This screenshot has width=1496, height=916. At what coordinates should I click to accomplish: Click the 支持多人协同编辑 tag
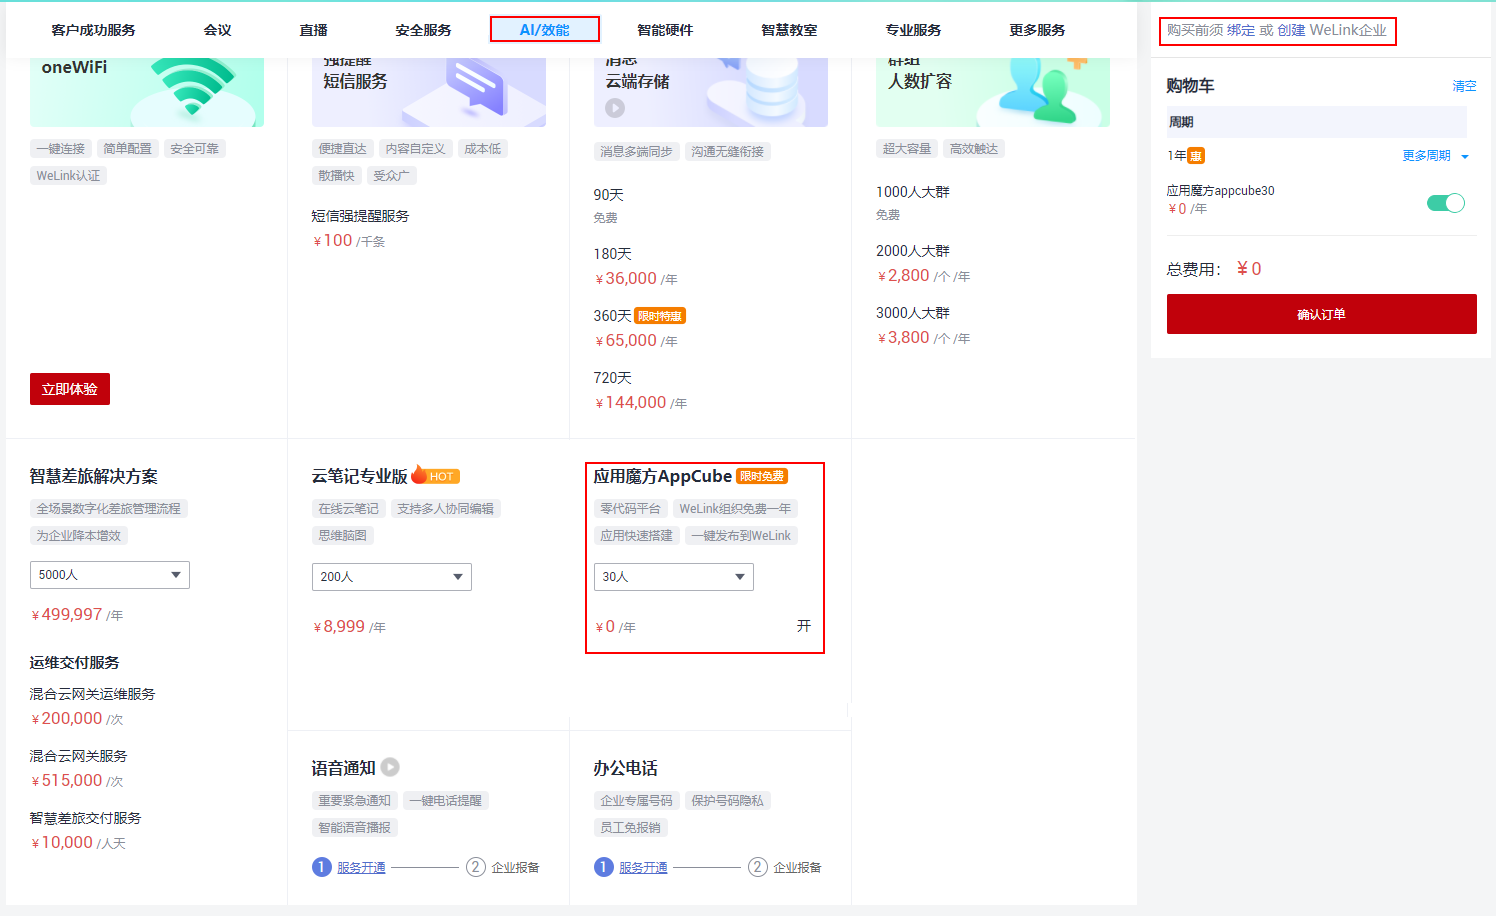click(x=446, y=509)
